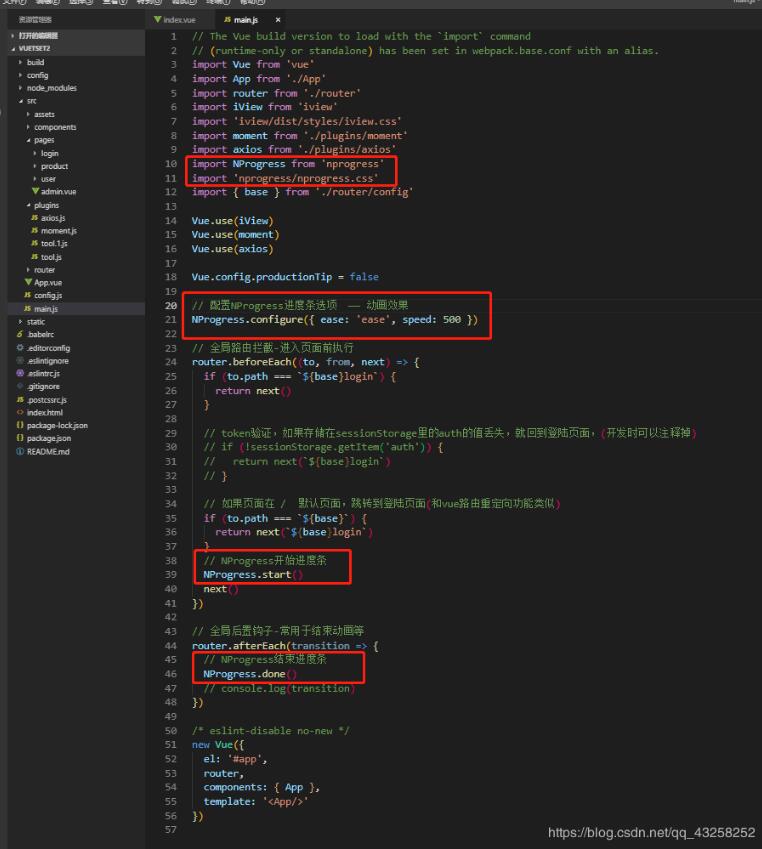The height and width of the screenshot is (849, 762).
Task: Click the Vue icon beside admin.vue
Action: pyautogui.click(x=36, y=191)
